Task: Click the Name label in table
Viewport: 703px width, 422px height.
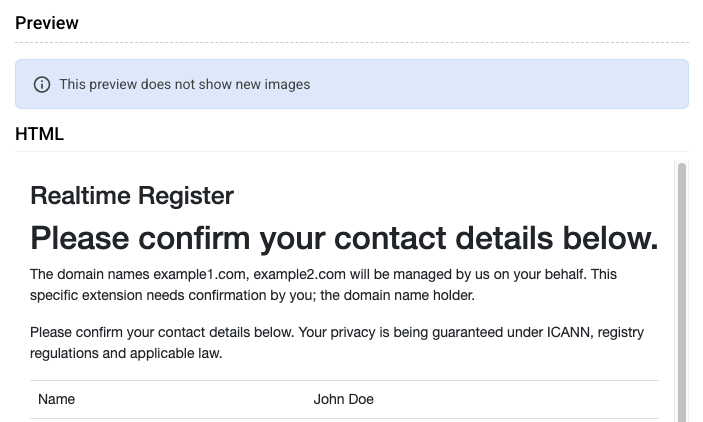Action: (56, 399)
